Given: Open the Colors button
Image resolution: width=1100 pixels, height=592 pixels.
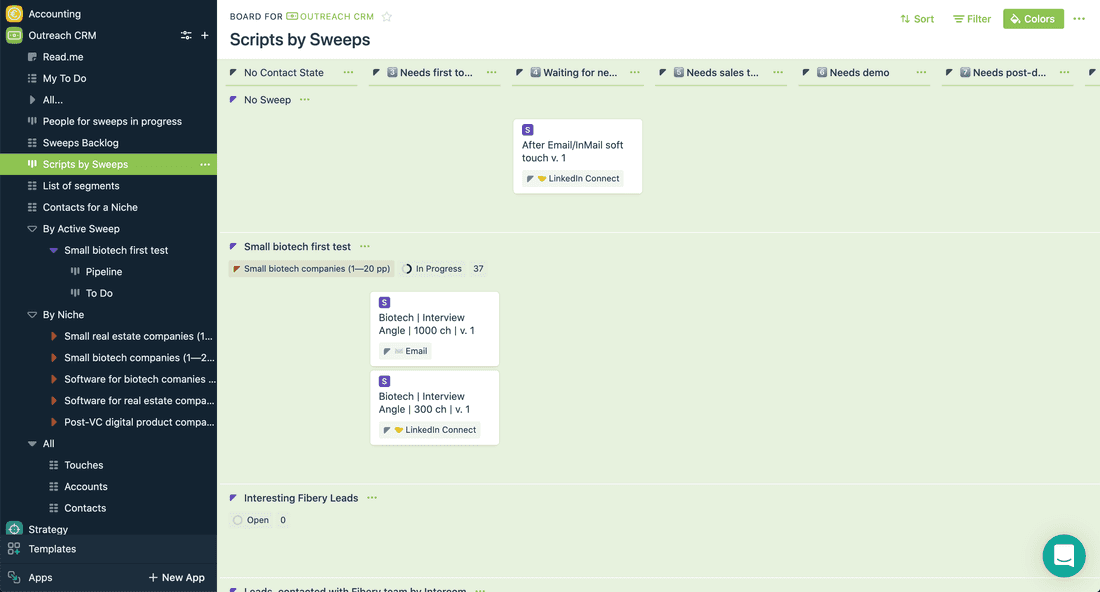Looking at the screenshot, I should point(1033,18).
